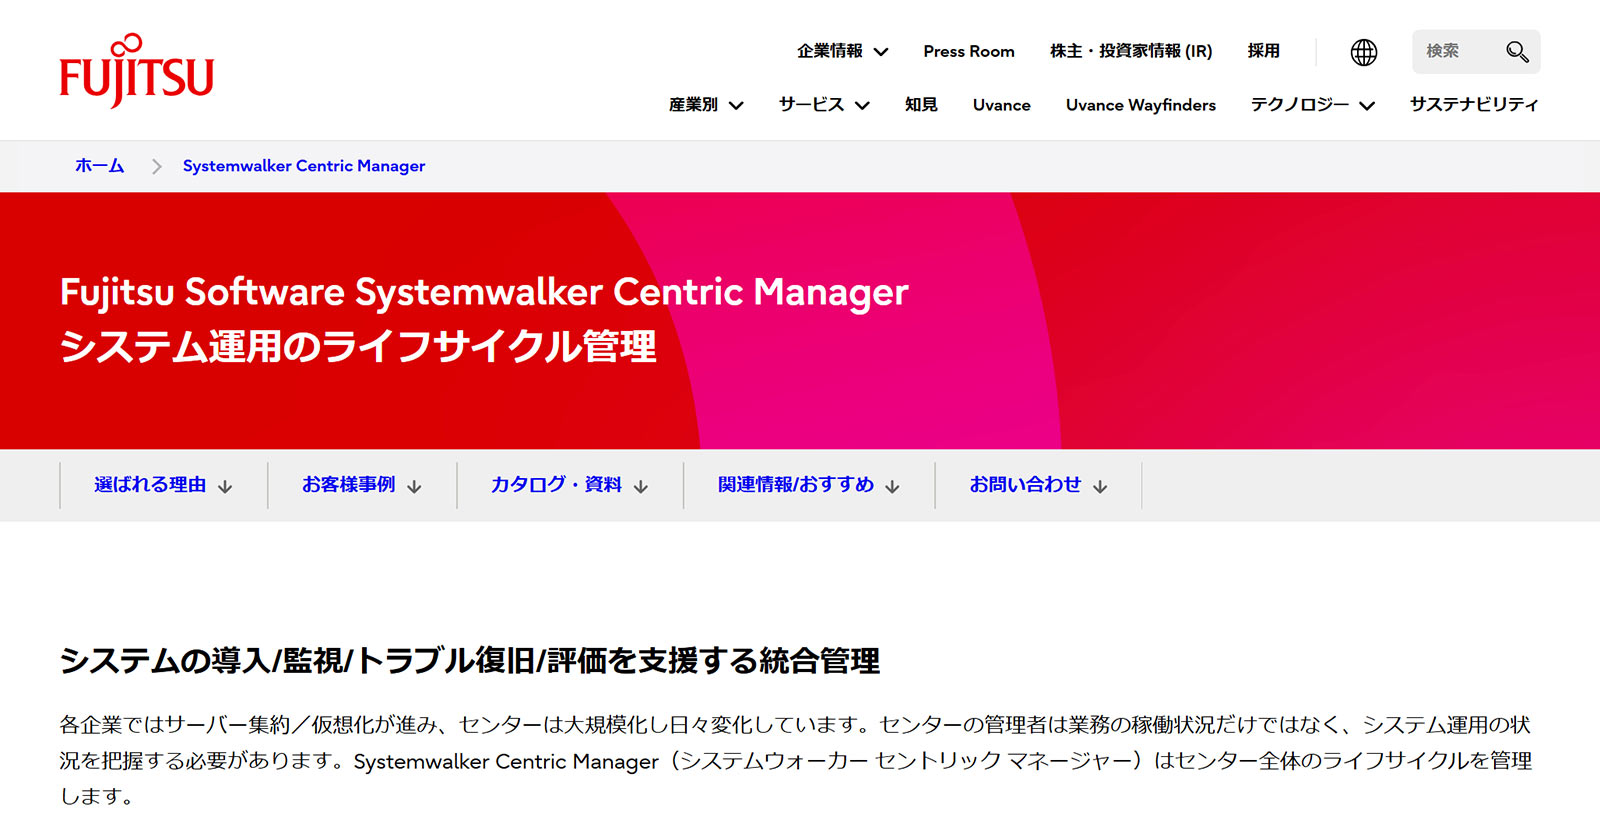This screenshot has width=1600, height=820.
Task: Expand the 企業情報 menu
Action: tap(842, 51)
